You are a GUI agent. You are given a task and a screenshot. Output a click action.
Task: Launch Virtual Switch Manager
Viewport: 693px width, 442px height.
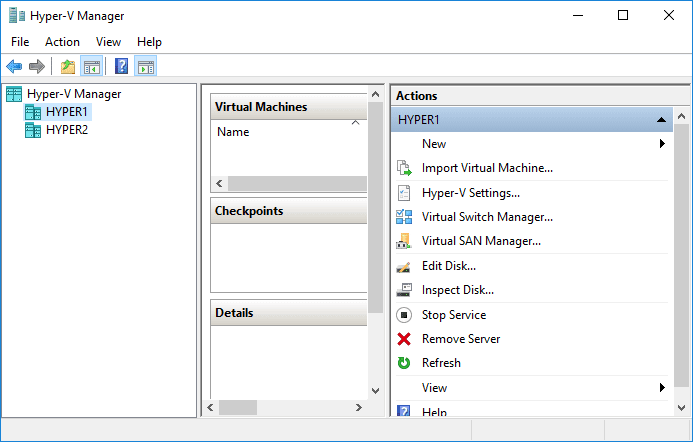487,217
